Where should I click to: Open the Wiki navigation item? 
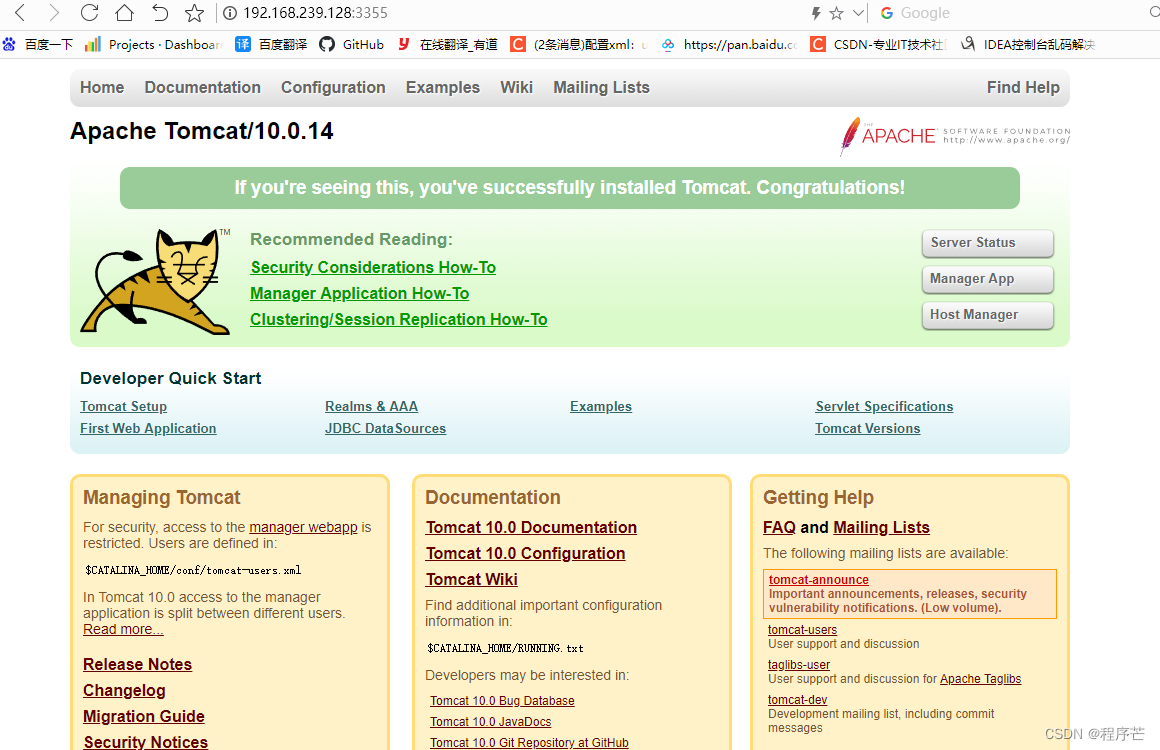(x=516, y=87)
